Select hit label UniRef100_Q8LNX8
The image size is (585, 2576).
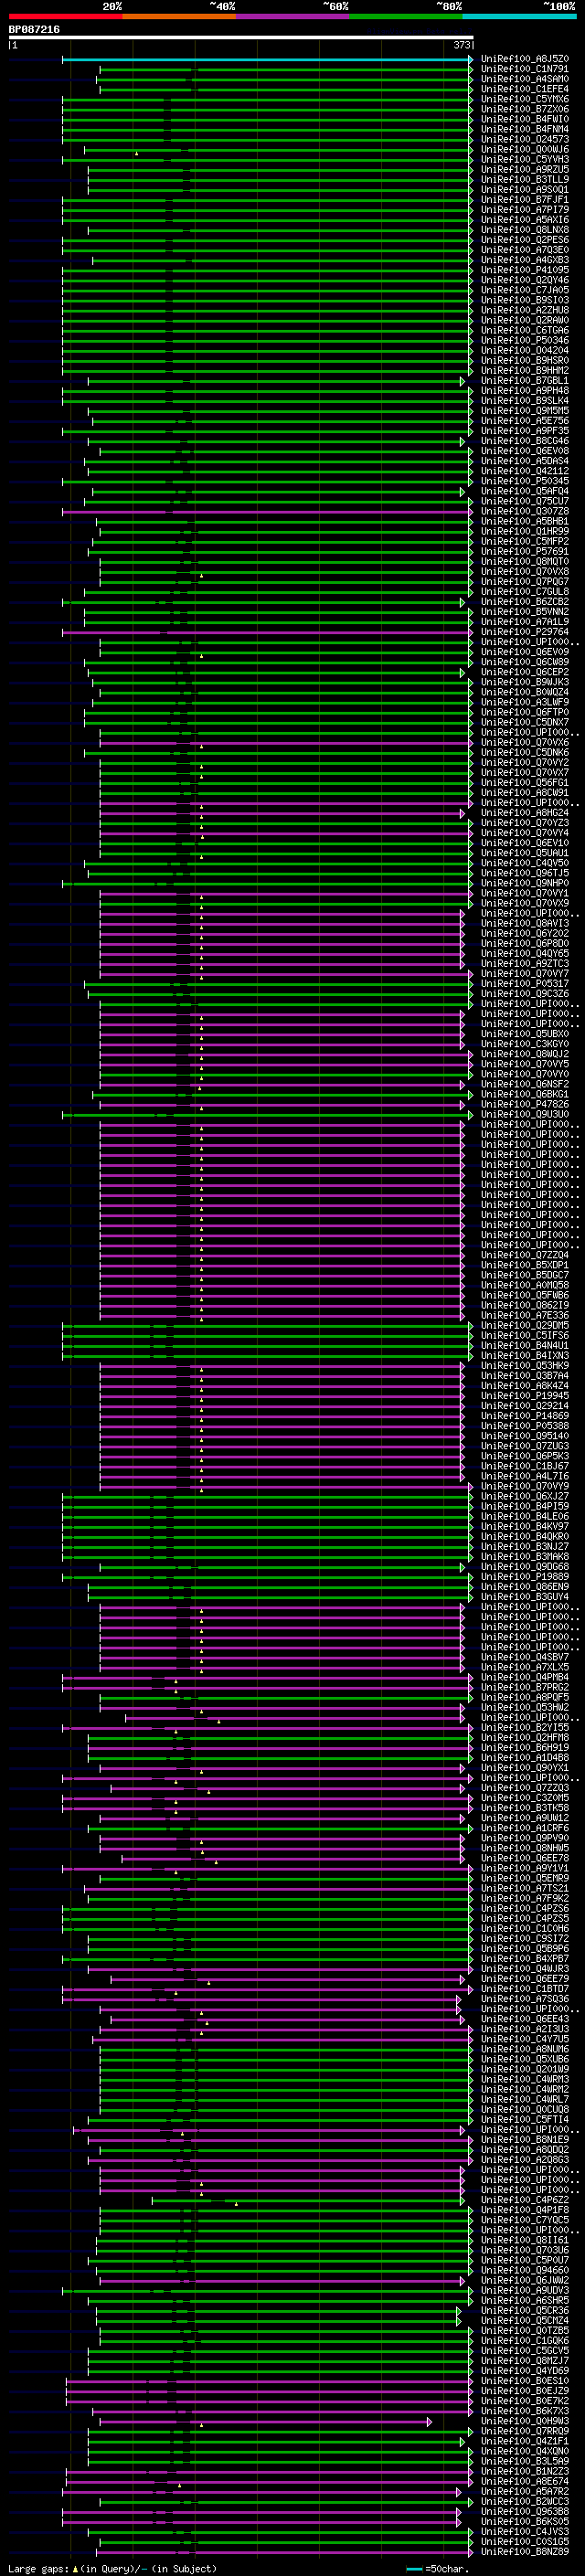[525, 230]
